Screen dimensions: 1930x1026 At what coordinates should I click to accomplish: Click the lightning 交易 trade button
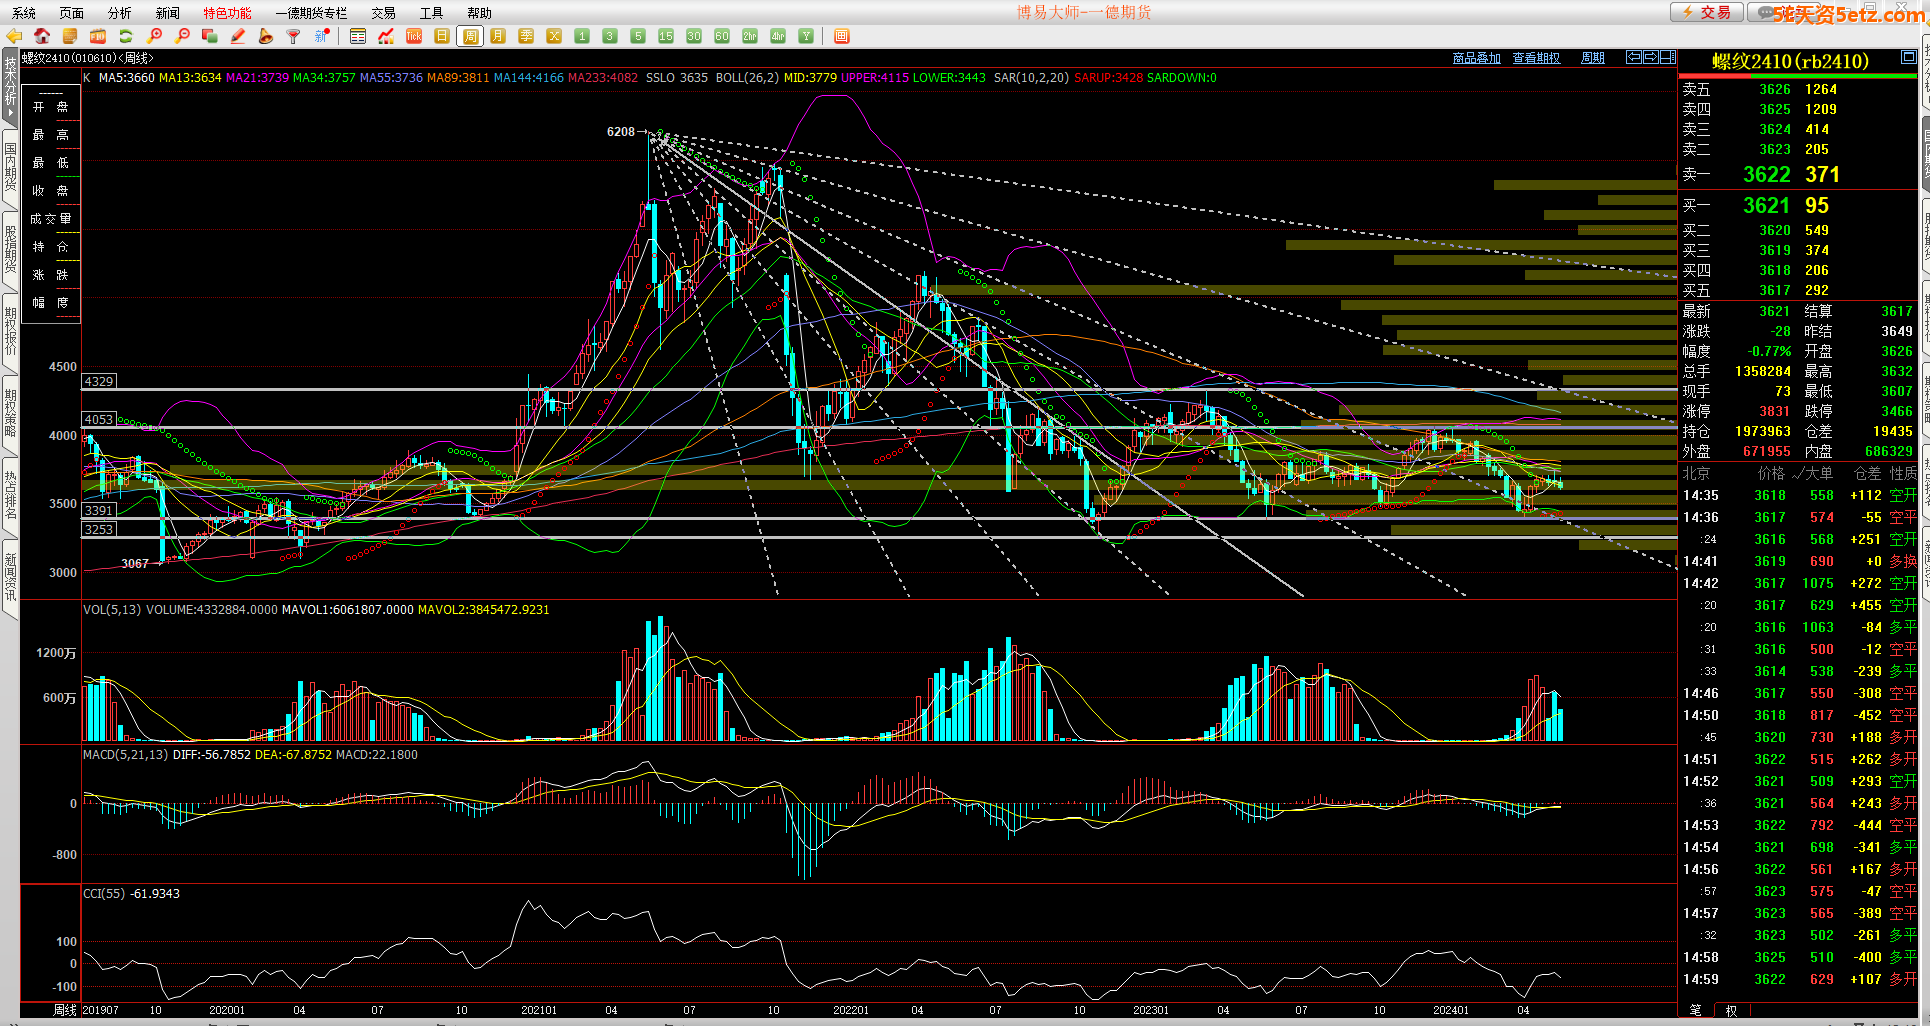tap(1706, 12)
